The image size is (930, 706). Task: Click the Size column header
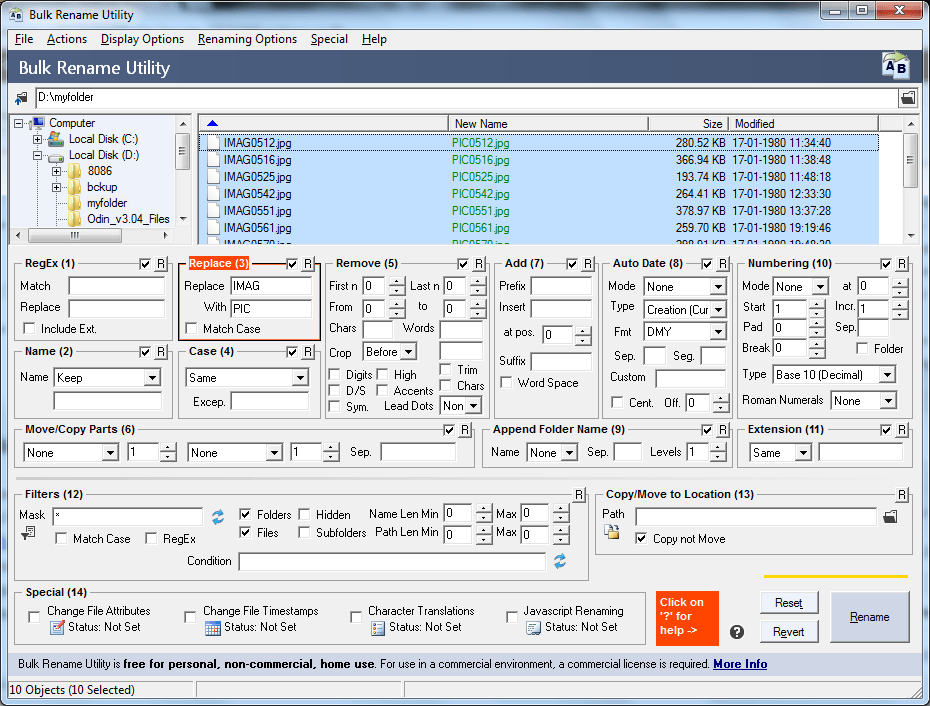point(688,124)
